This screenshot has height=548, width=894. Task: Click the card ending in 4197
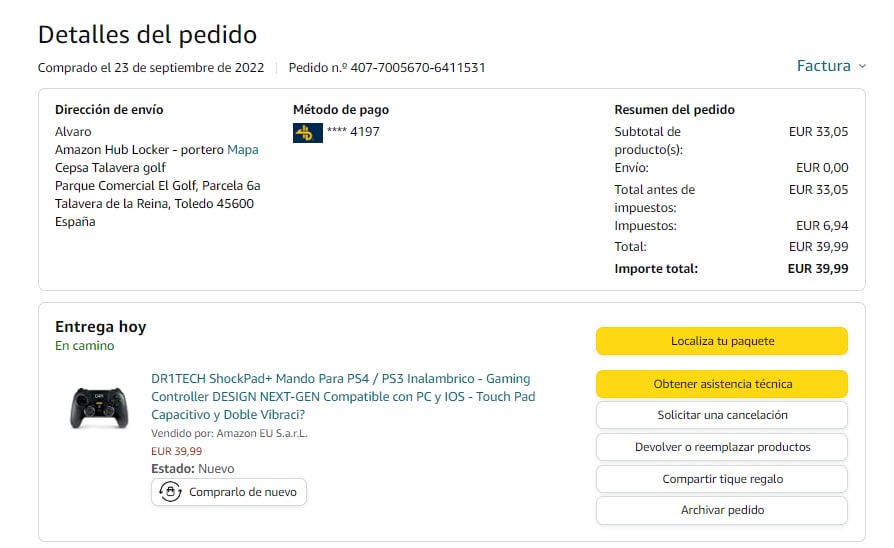pos(353,131)
